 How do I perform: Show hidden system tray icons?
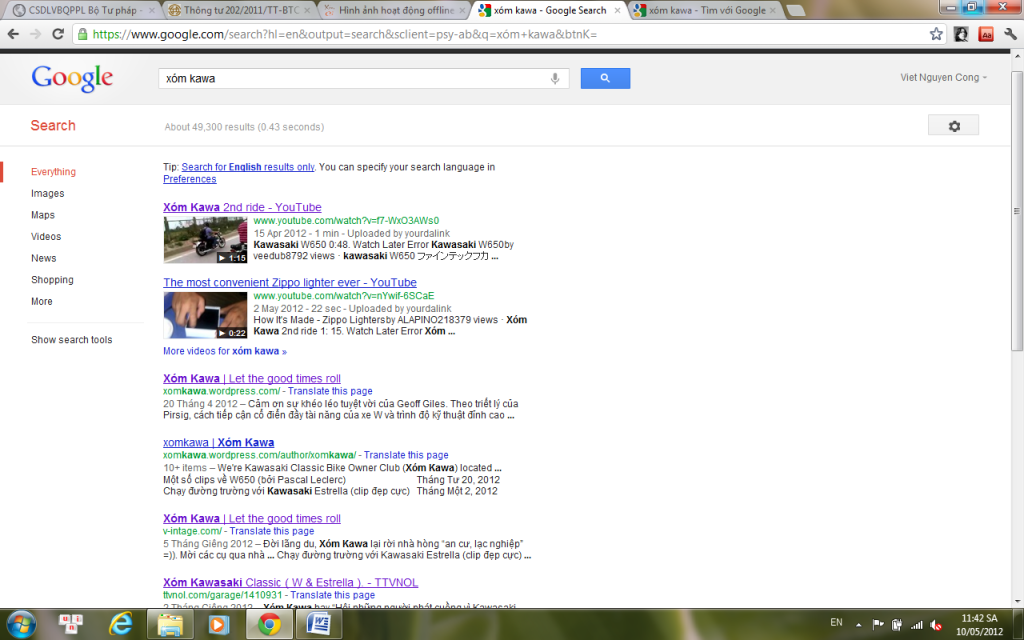pos(858,625)
